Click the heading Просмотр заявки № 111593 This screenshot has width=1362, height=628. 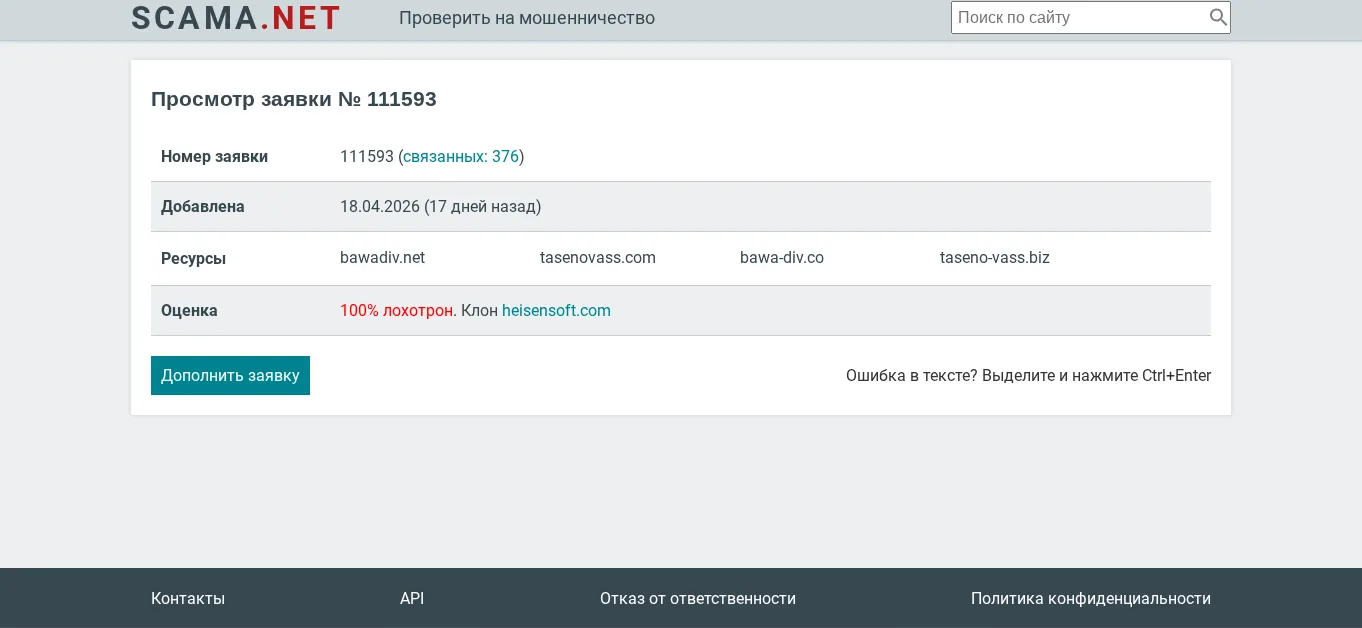click(x=294, y=99)
